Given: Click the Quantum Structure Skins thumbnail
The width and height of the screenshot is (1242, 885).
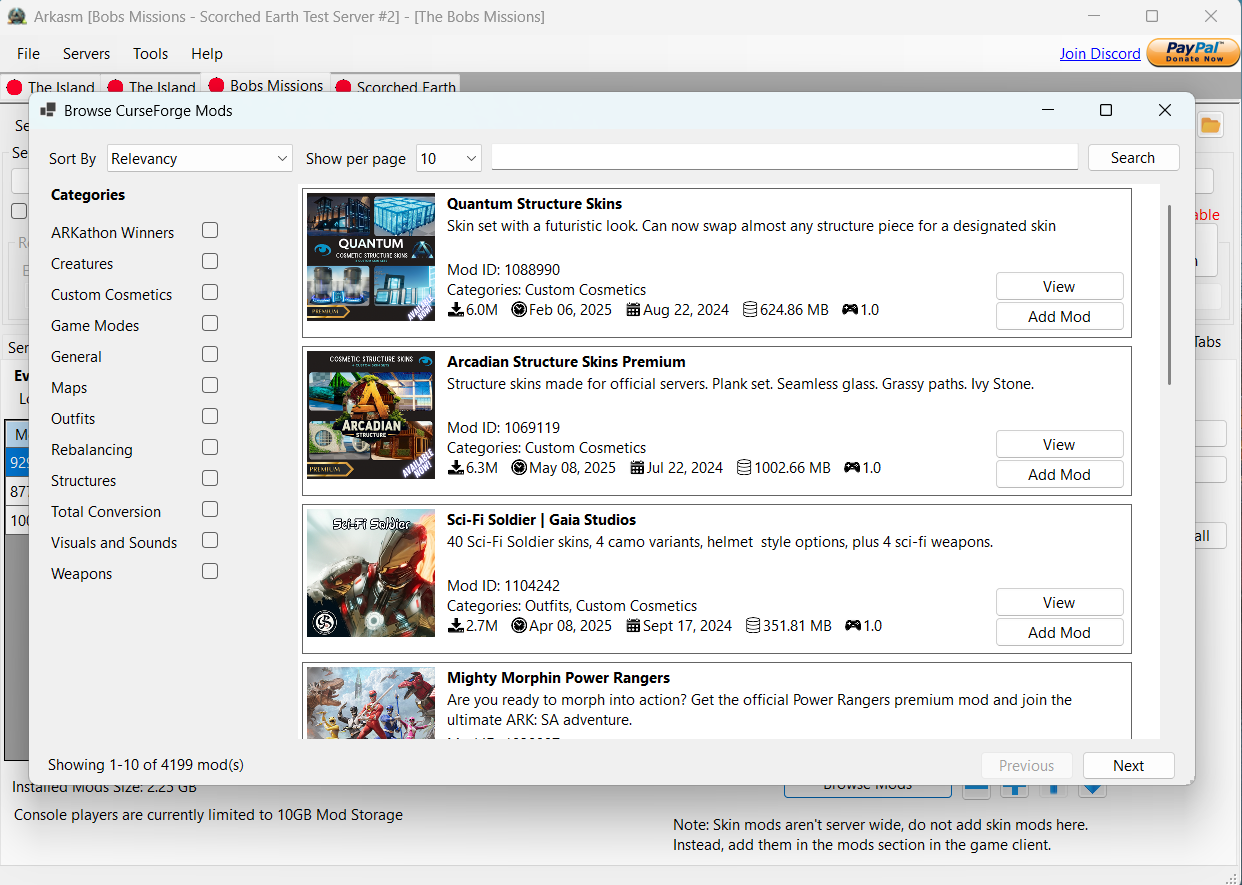Looking at the screenshot, I should (371, 257).
